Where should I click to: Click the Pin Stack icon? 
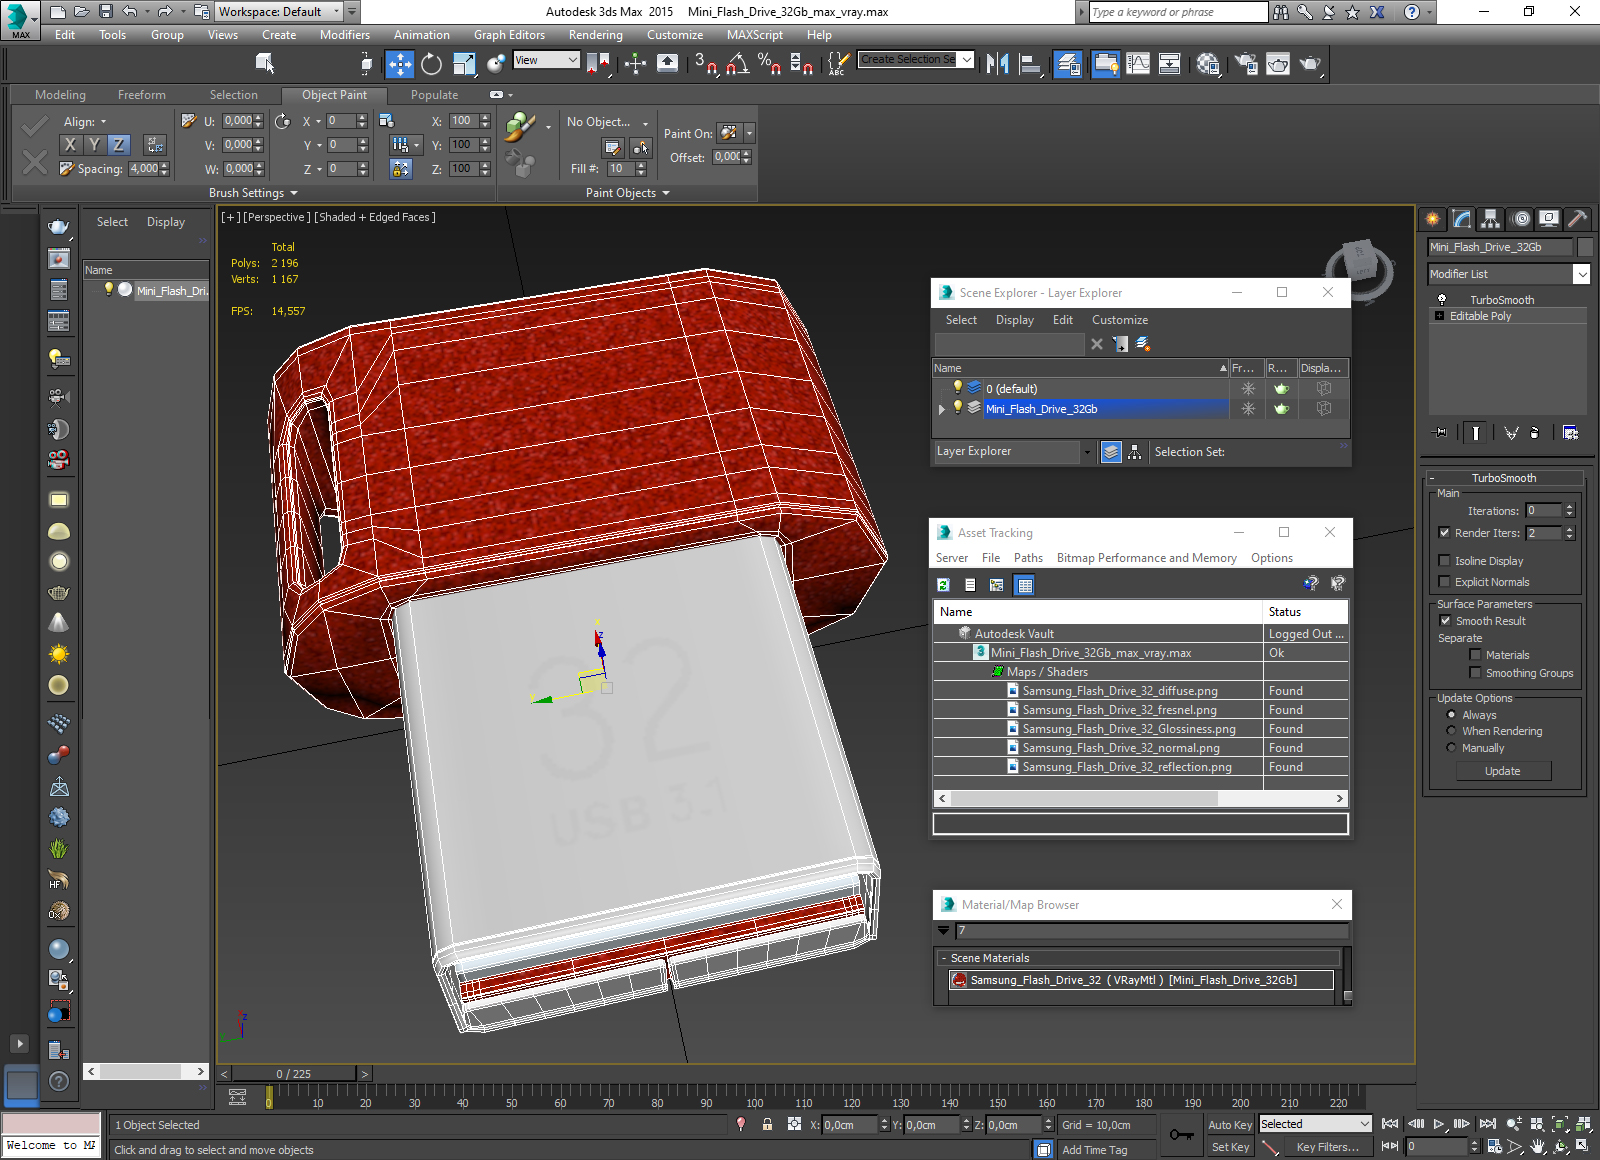point(1440,433)
